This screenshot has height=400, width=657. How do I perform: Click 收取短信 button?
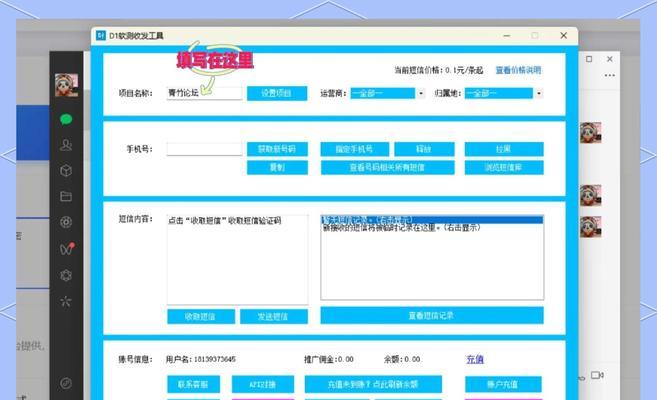point(201,317)
